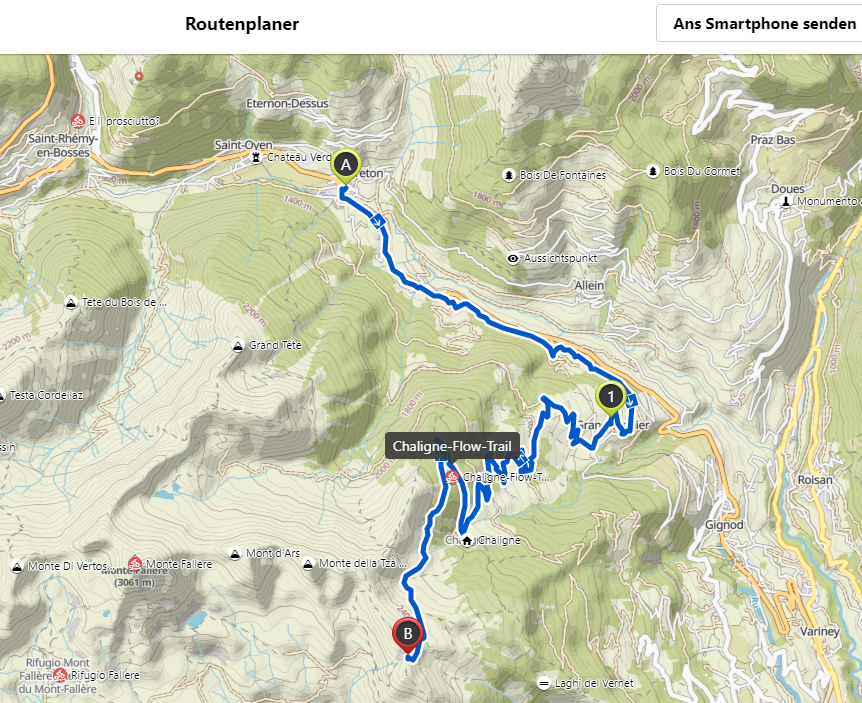Click the Mont d'Ars summit icon
Viewport: 862px width, 703px height.
[235, 553]
